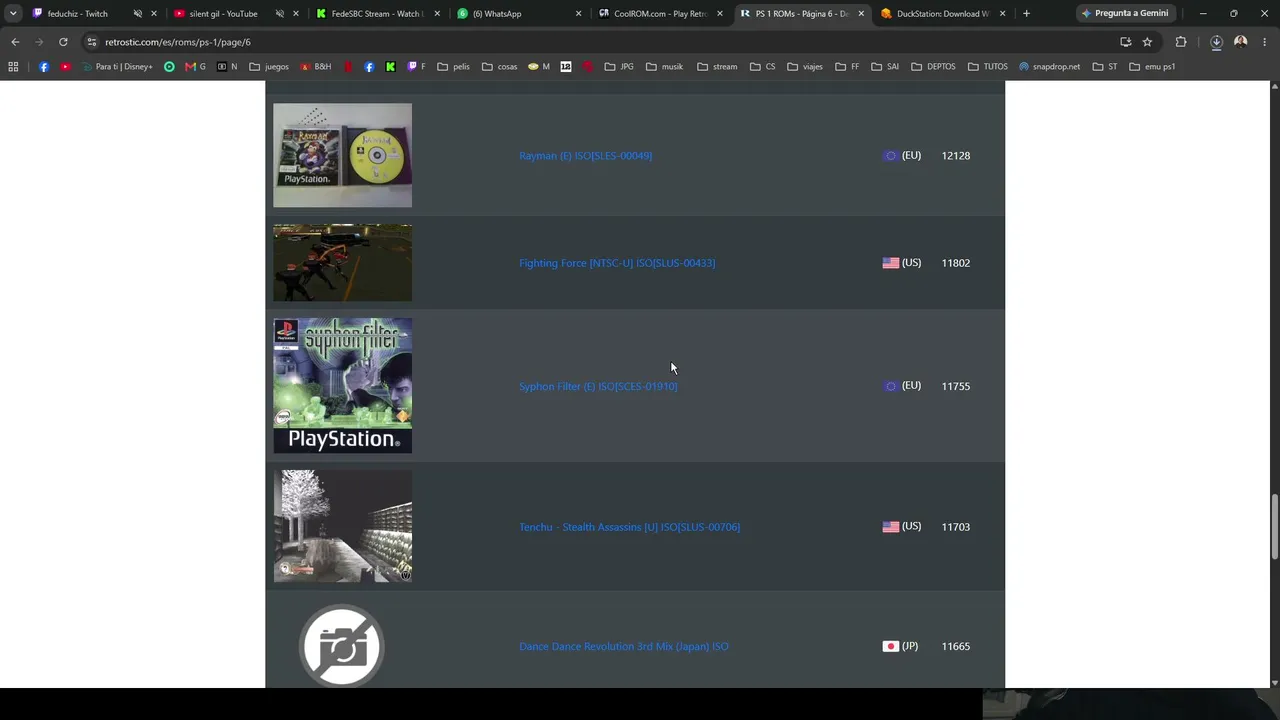Click download count 11755 in Syphon Filter row
The height and width of the screenshot is (720, 1280).
[955, 386]
